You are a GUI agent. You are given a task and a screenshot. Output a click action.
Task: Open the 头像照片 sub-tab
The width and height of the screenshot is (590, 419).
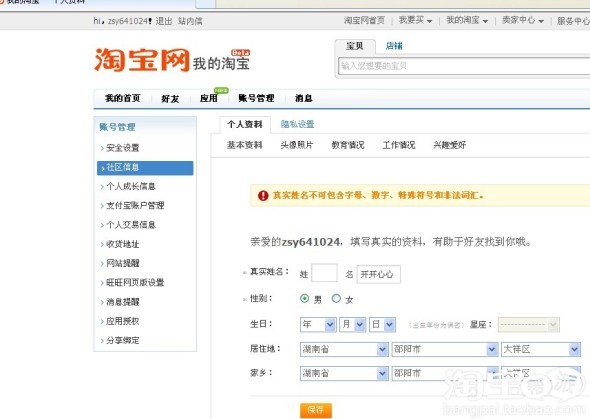(x=297, y=145)
